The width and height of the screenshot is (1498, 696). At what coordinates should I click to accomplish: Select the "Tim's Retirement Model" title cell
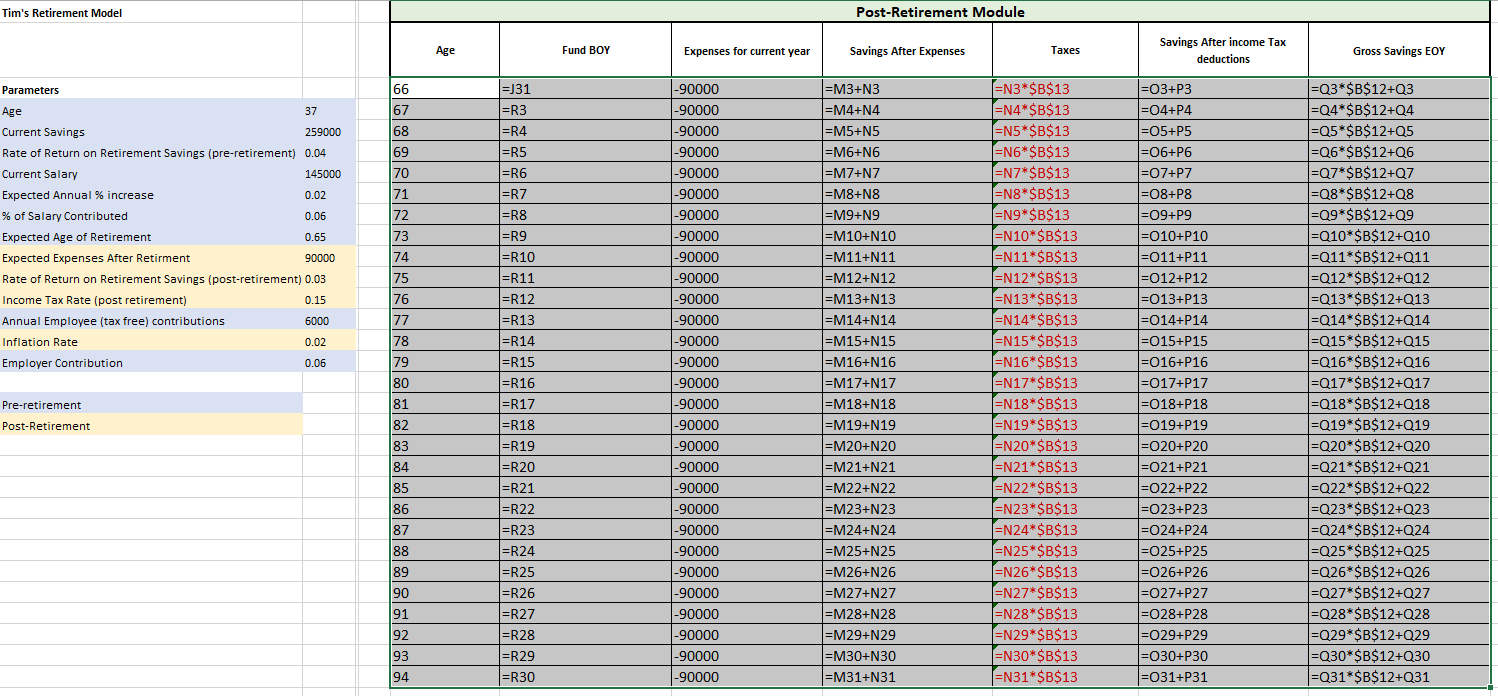tap(151, 13)
